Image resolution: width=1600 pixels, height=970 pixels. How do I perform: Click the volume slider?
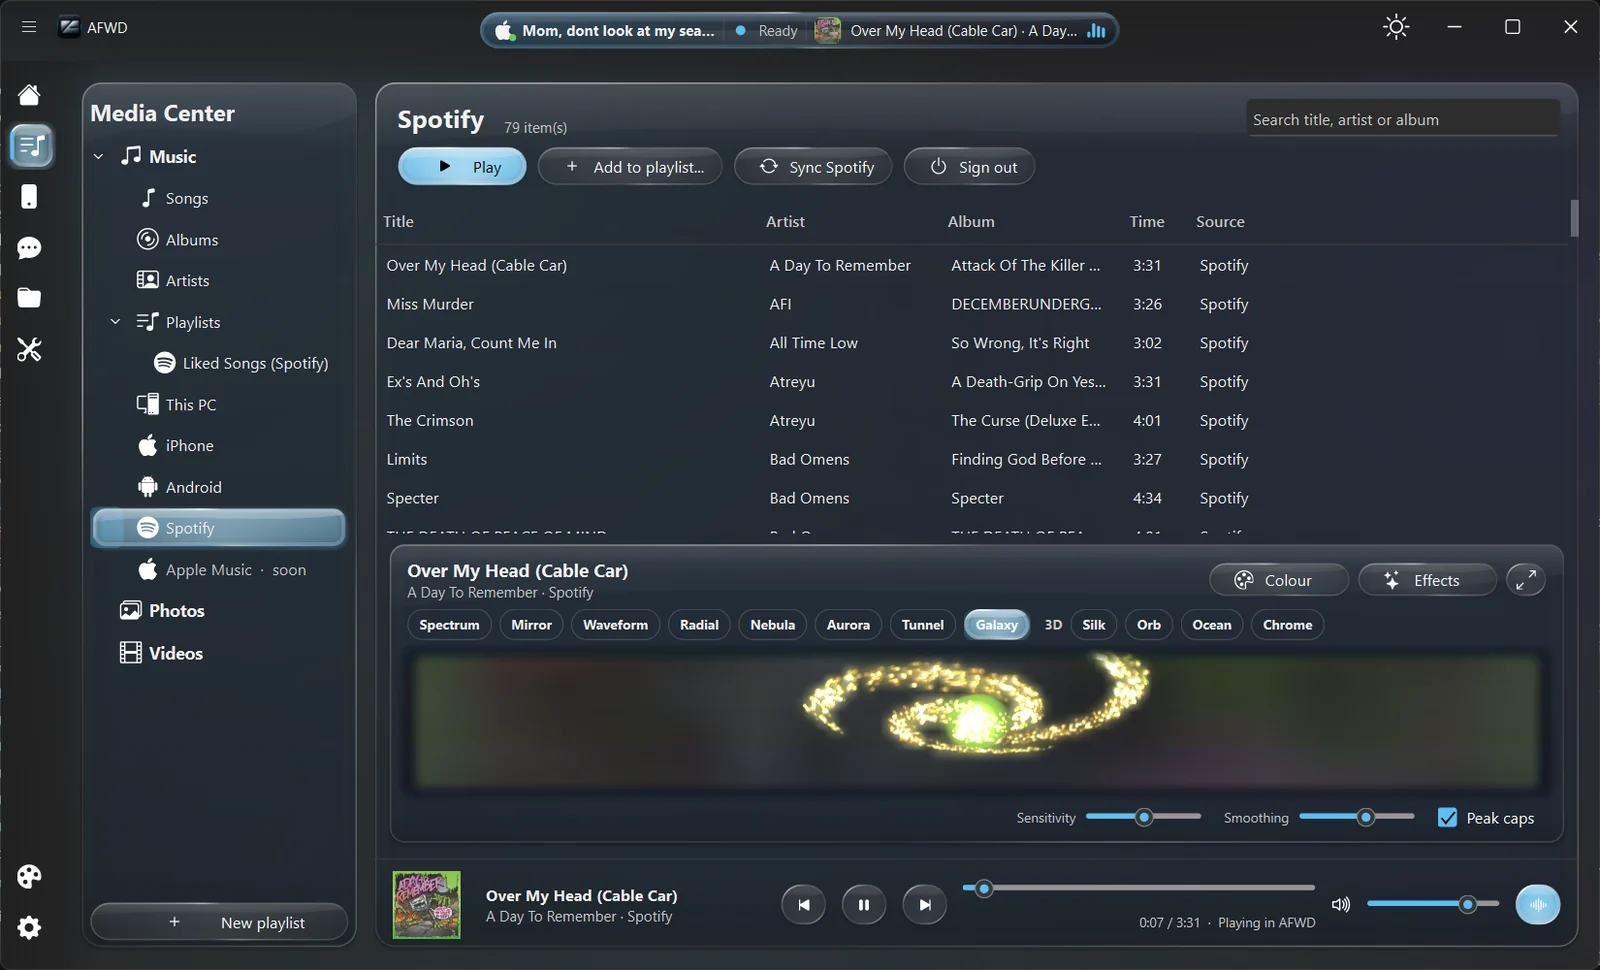(x=1433, y=904)
